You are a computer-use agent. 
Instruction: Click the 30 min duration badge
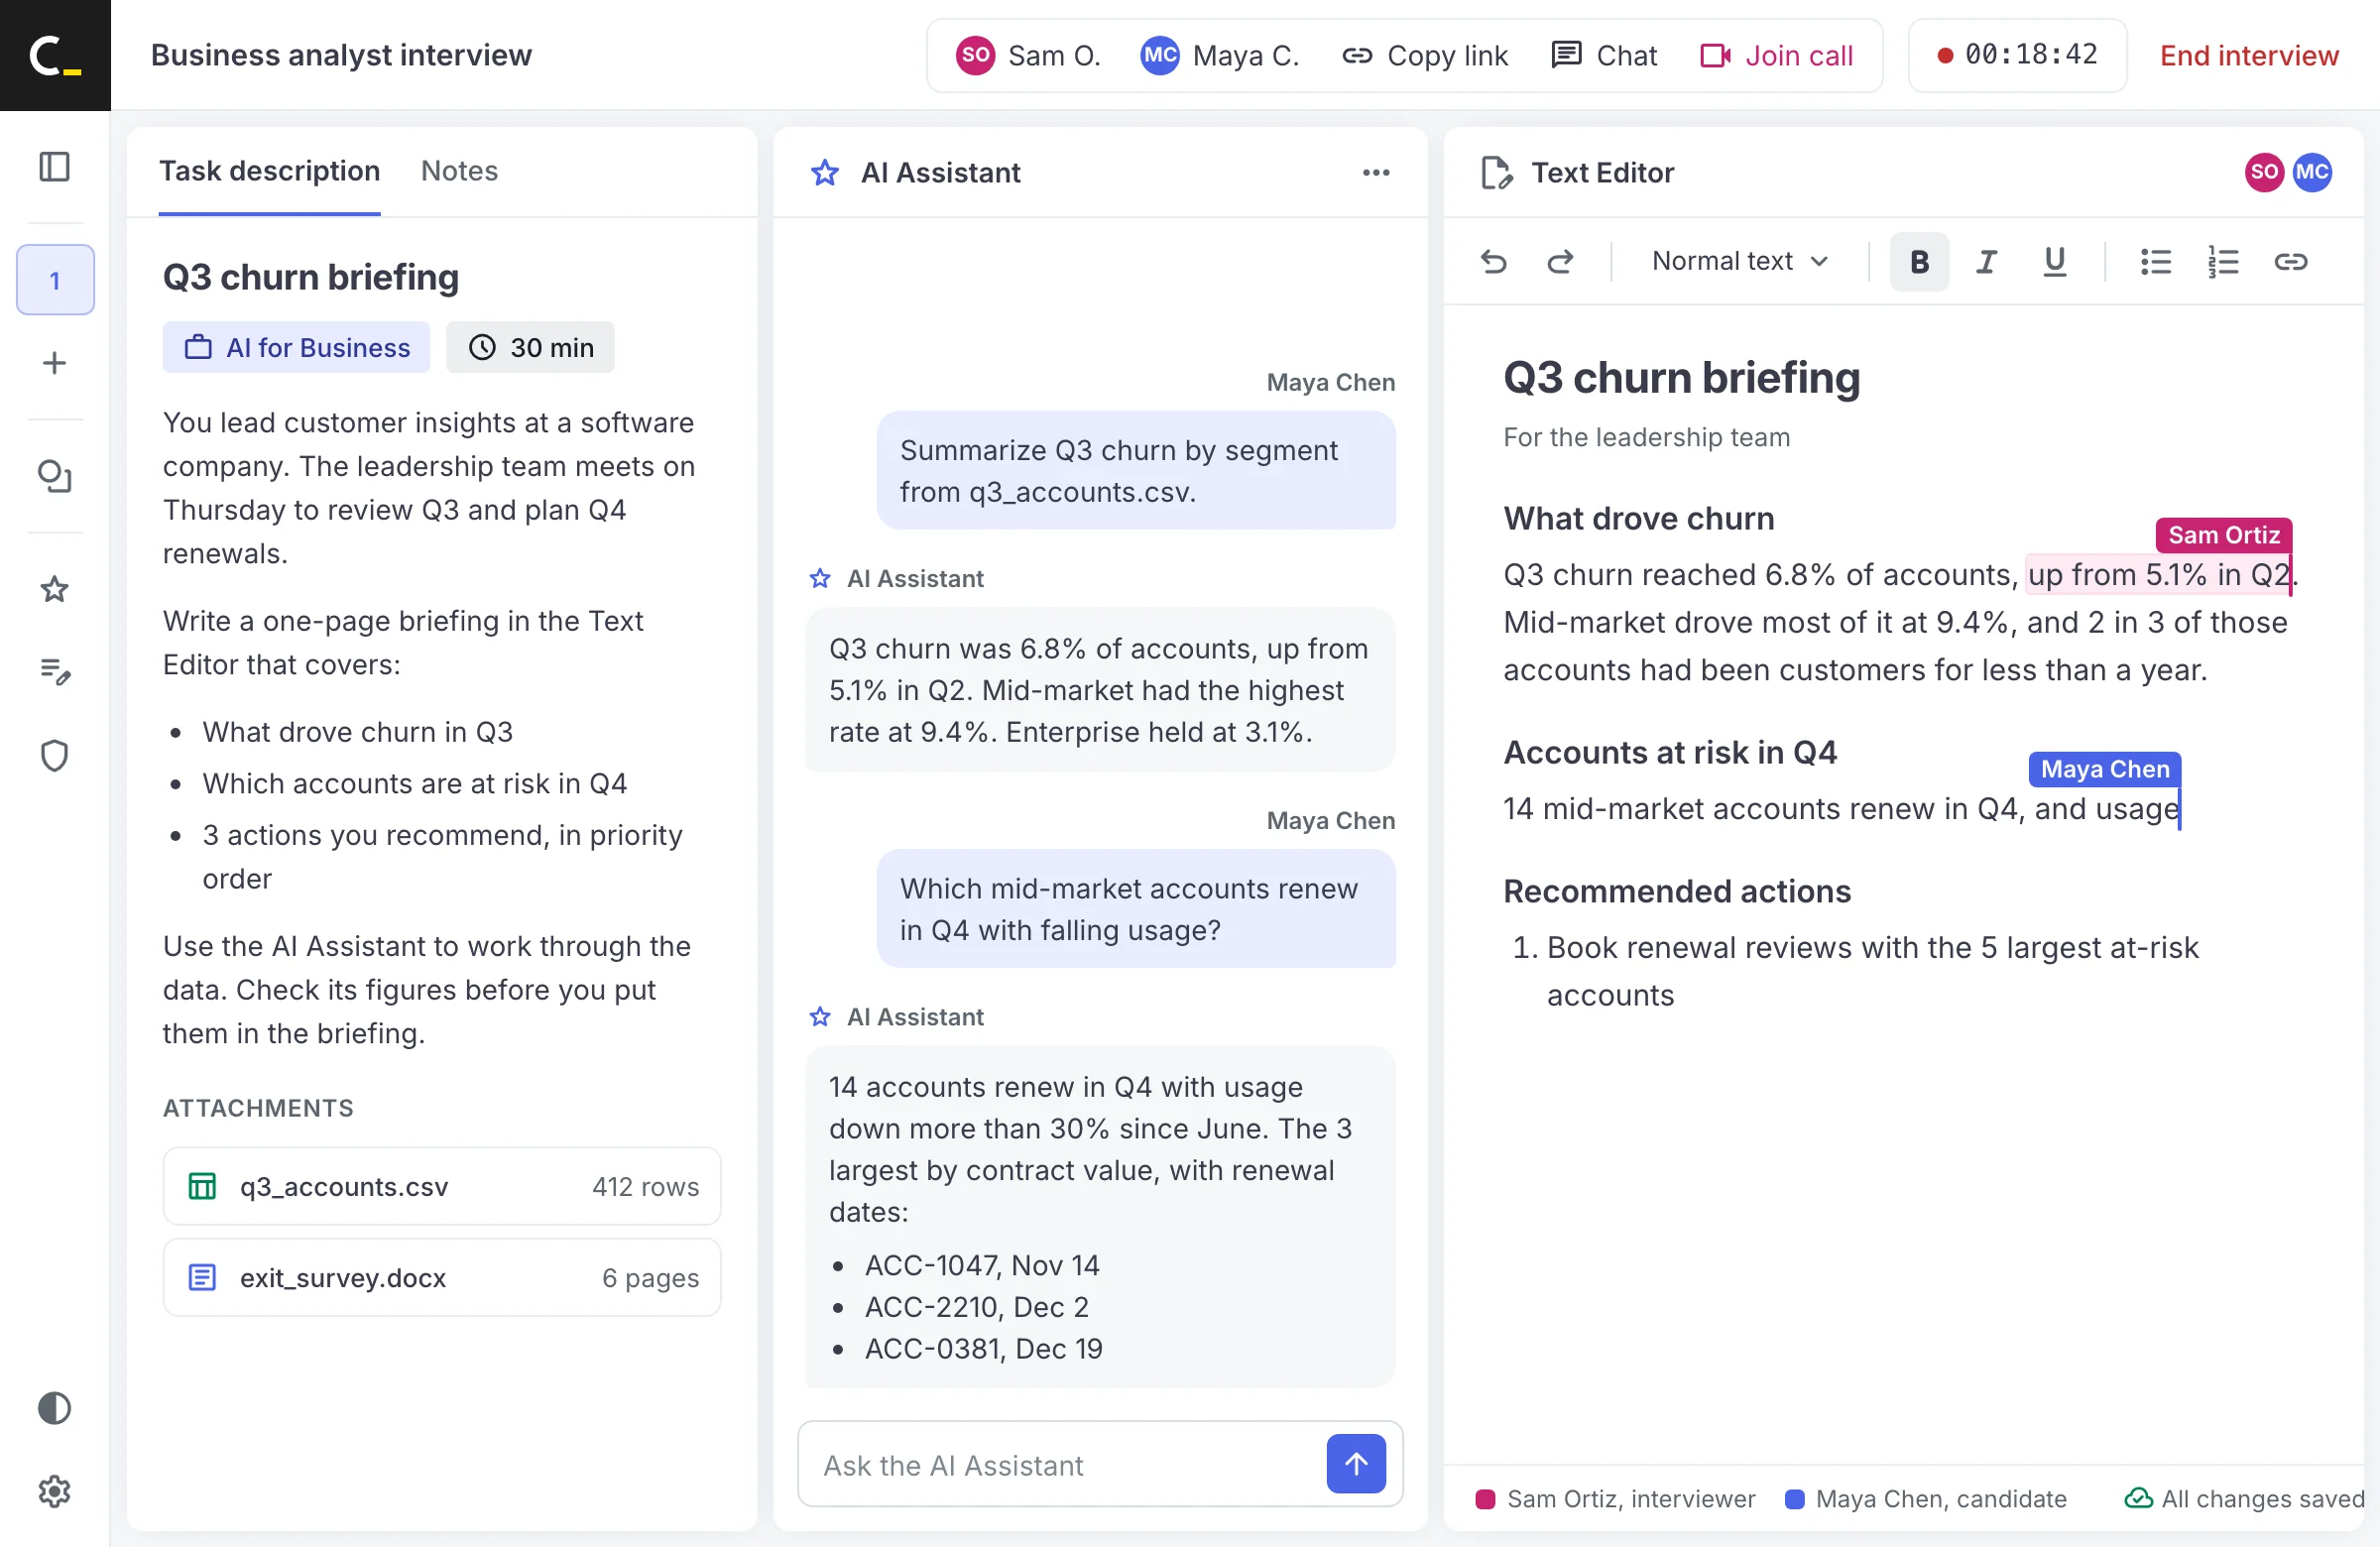tap(530, 347)
